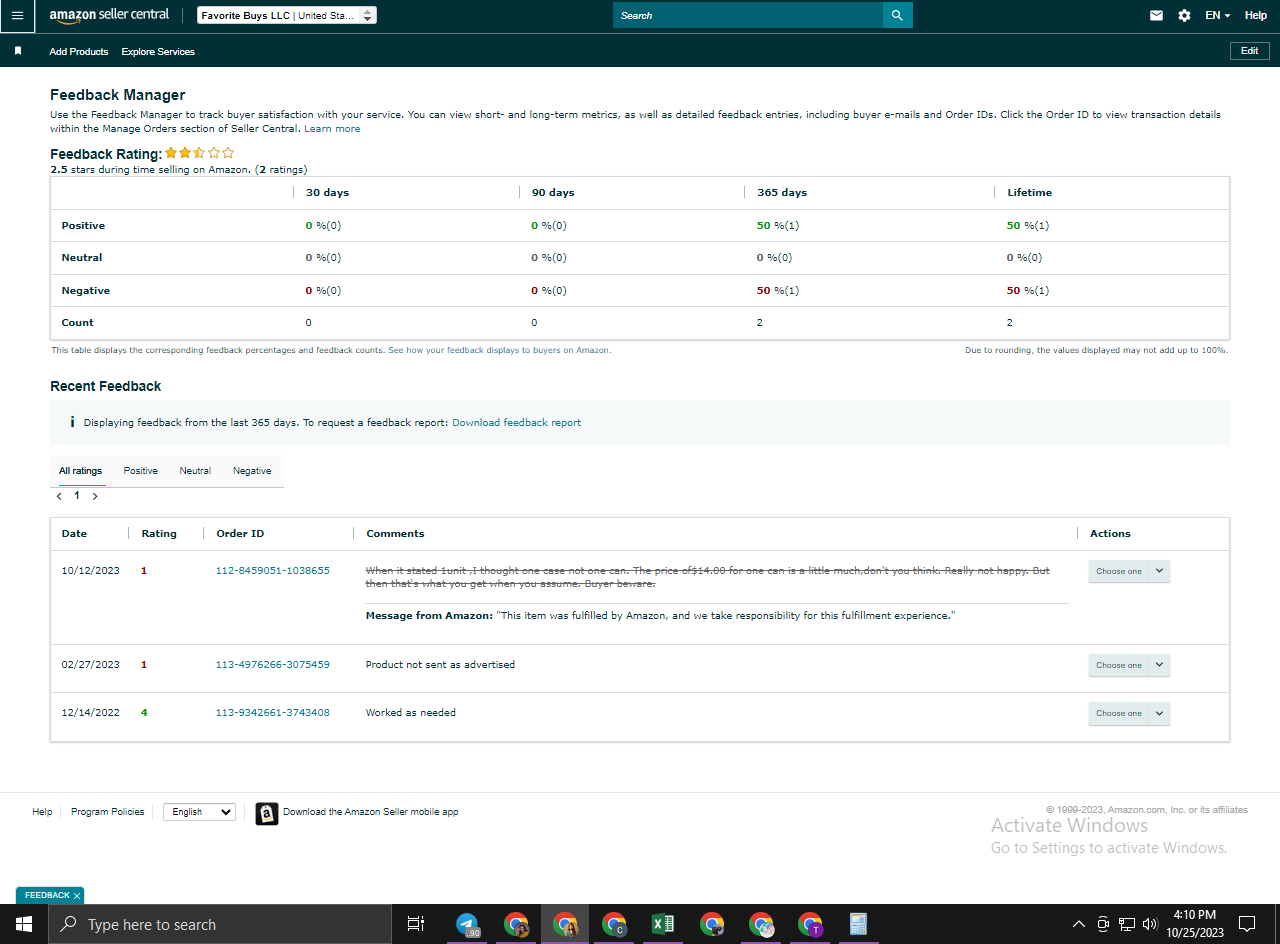Open Excel from the taskbar
1280x944 pixels.
[x=662, y=924]
